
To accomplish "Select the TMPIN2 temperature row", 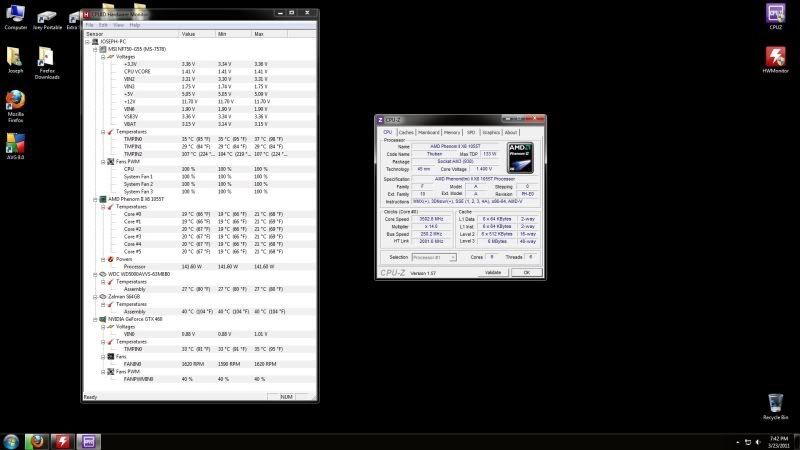I will point(199,154).
